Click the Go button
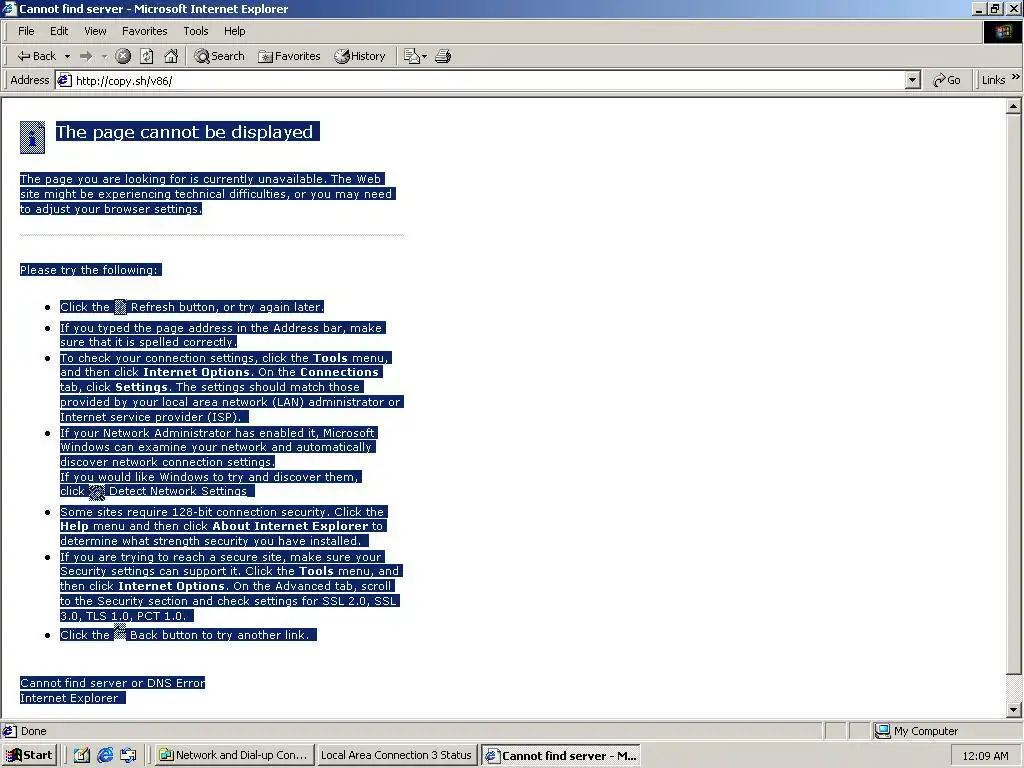The width and height of the screenshot is (1024, 768). coord(947,80)
